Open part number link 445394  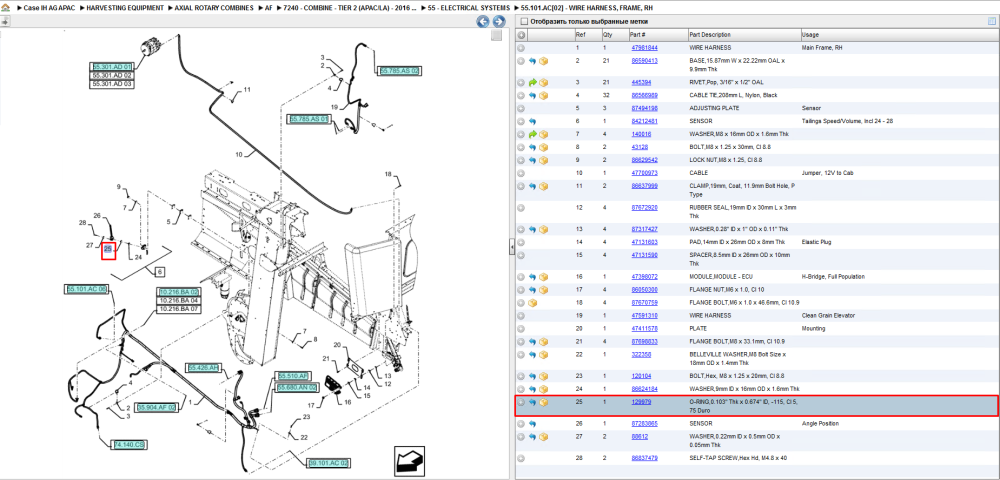coord(641,82)
